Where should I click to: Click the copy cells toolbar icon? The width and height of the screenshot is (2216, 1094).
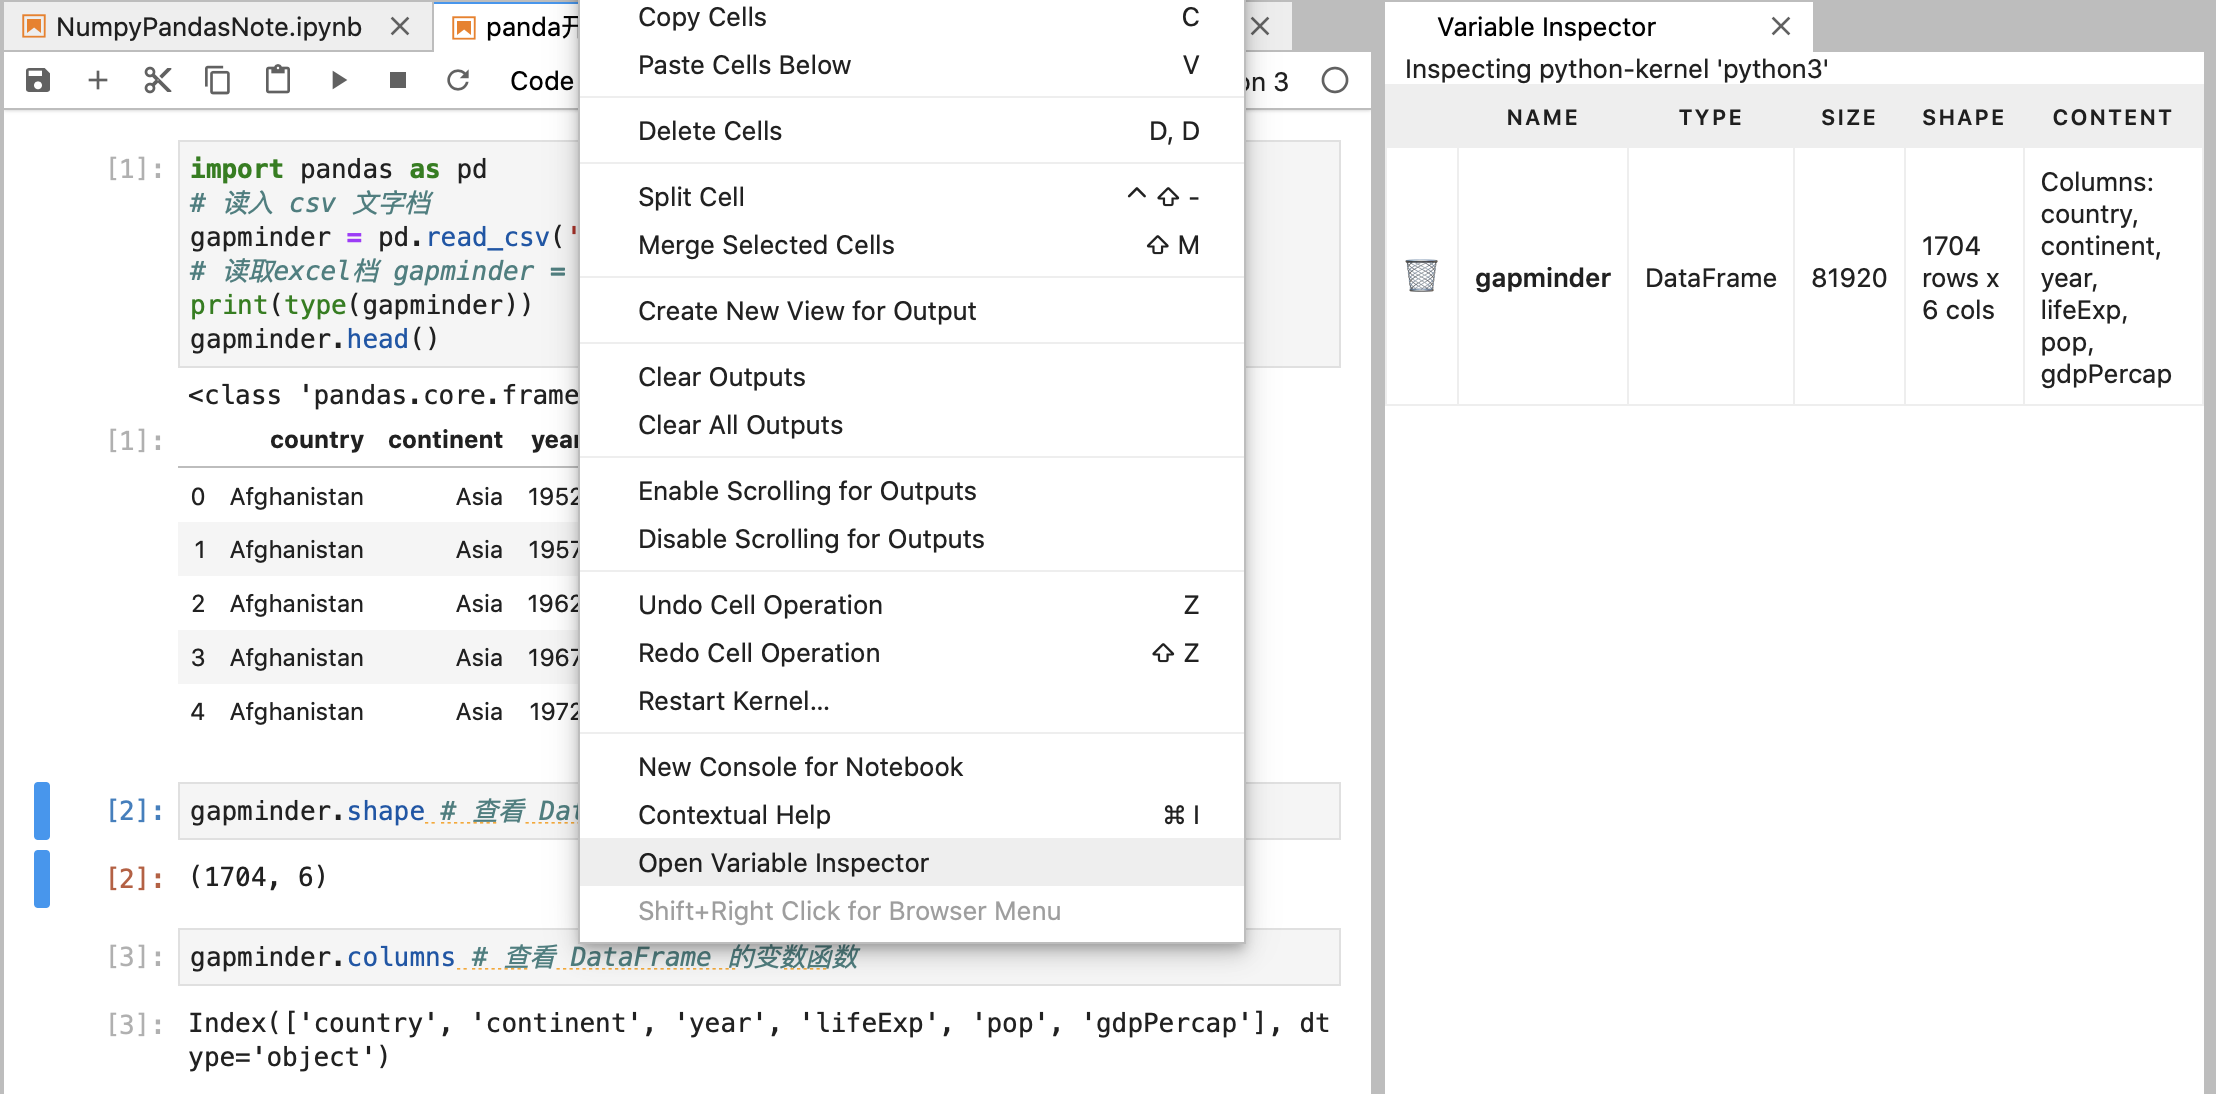coord(217,80)
